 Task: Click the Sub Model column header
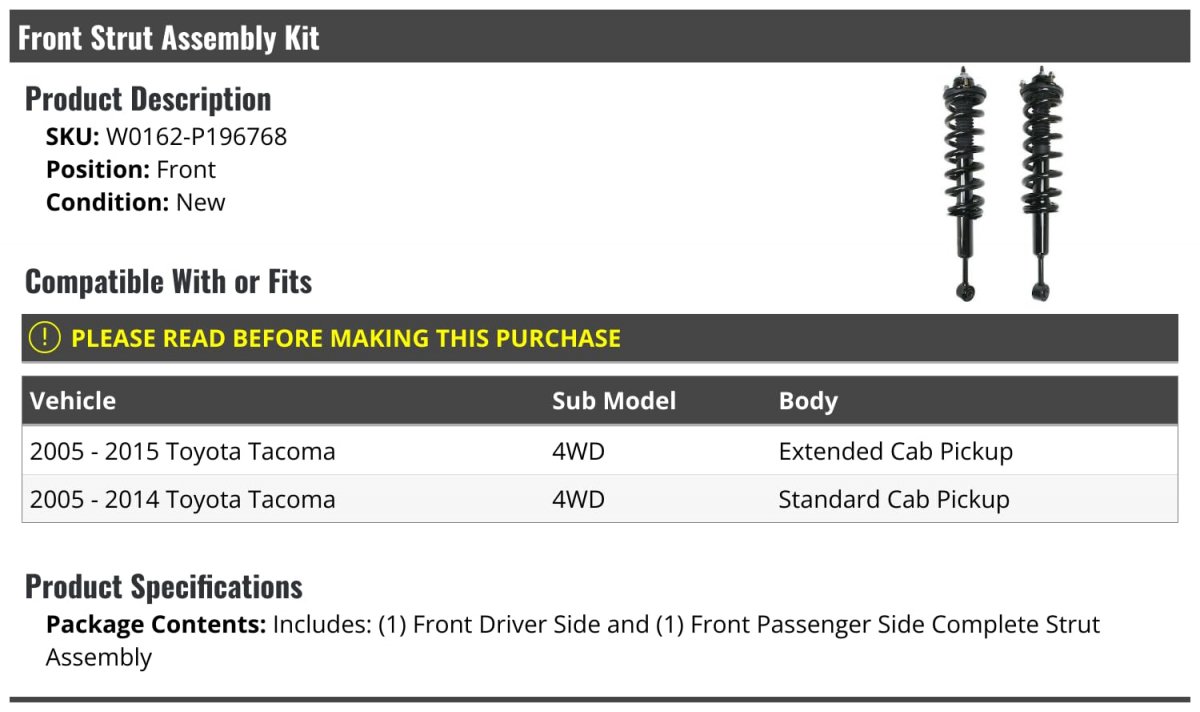coord(614,401)
